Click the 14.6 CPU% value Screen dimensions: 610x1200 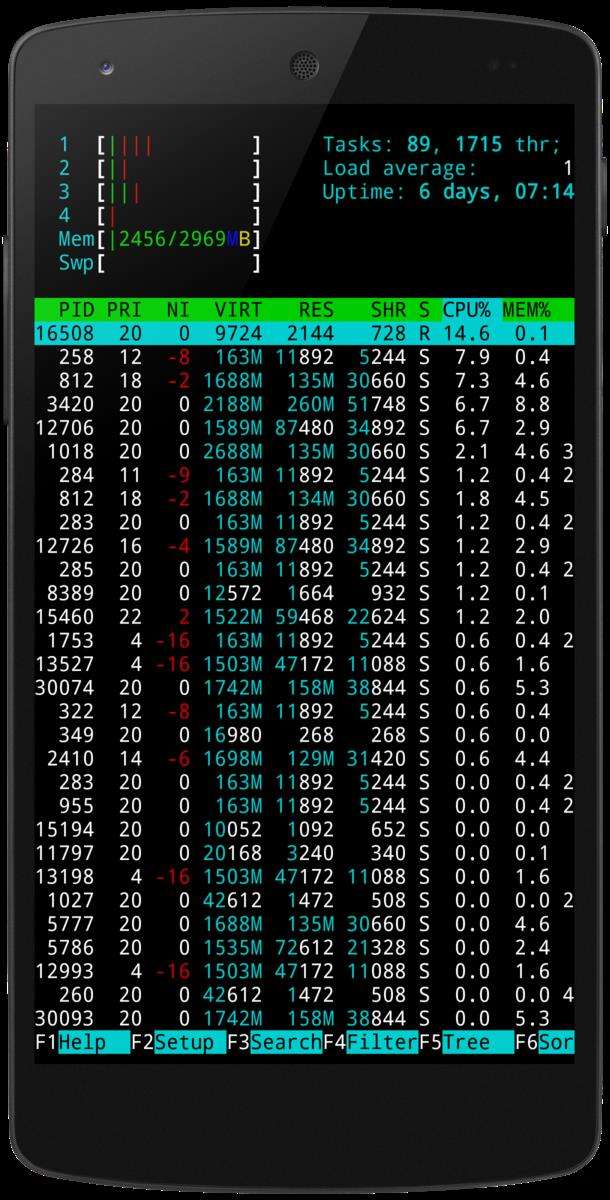466,334
